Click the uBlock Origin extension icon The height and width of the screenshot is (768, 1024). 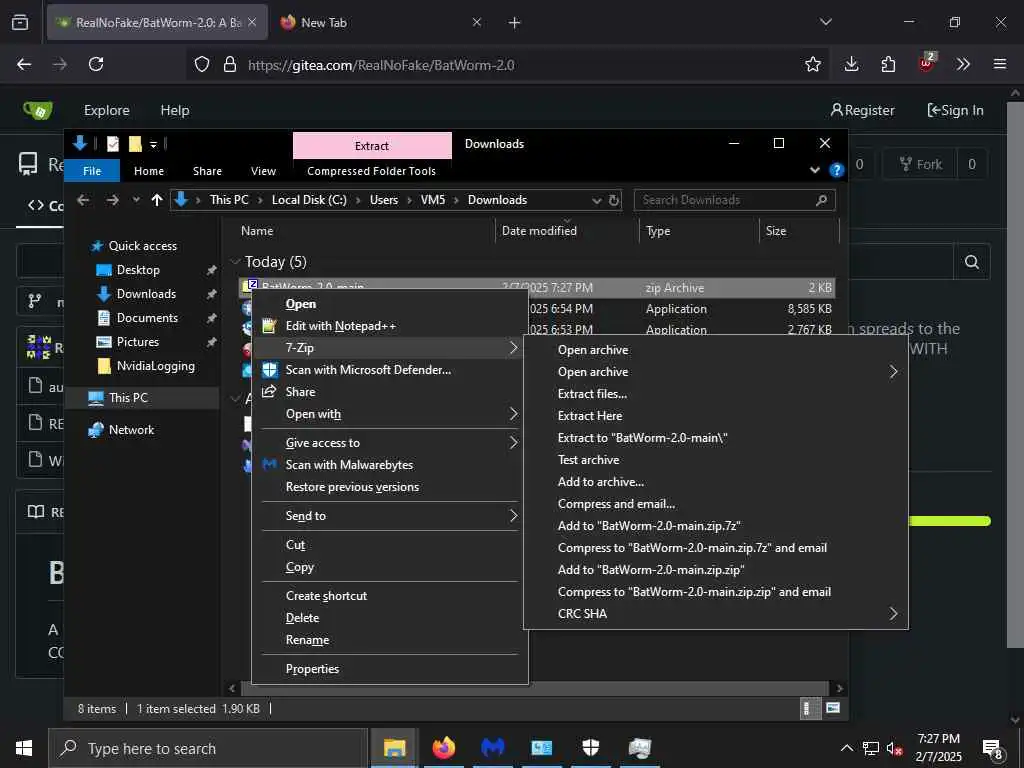927,63
